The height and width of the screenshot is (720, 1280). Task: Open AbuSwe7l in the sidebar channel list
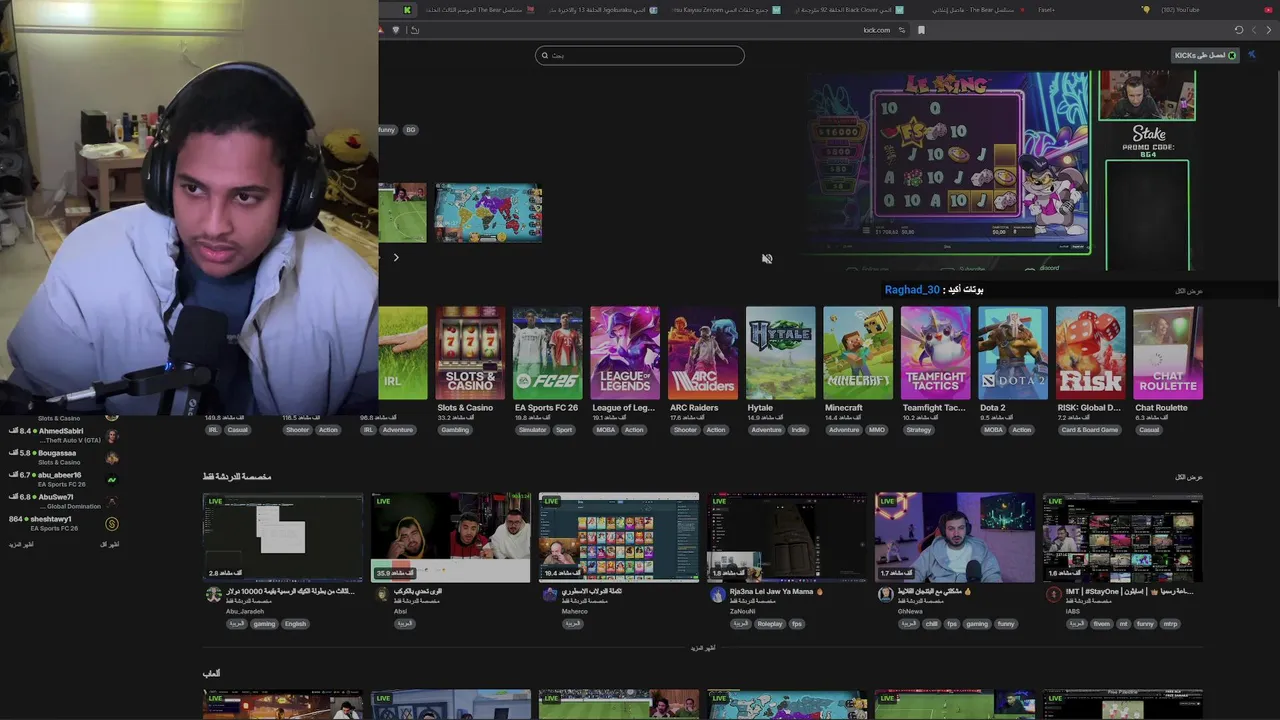point(64,501)
